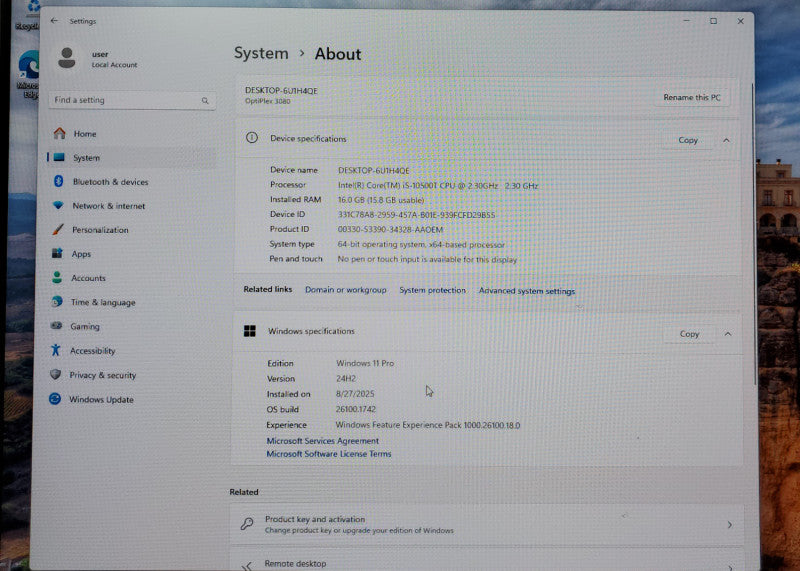Click the Apps icon in sidebar
The image size is (800, 571).
pyautogui.click(x=57, y=253)
